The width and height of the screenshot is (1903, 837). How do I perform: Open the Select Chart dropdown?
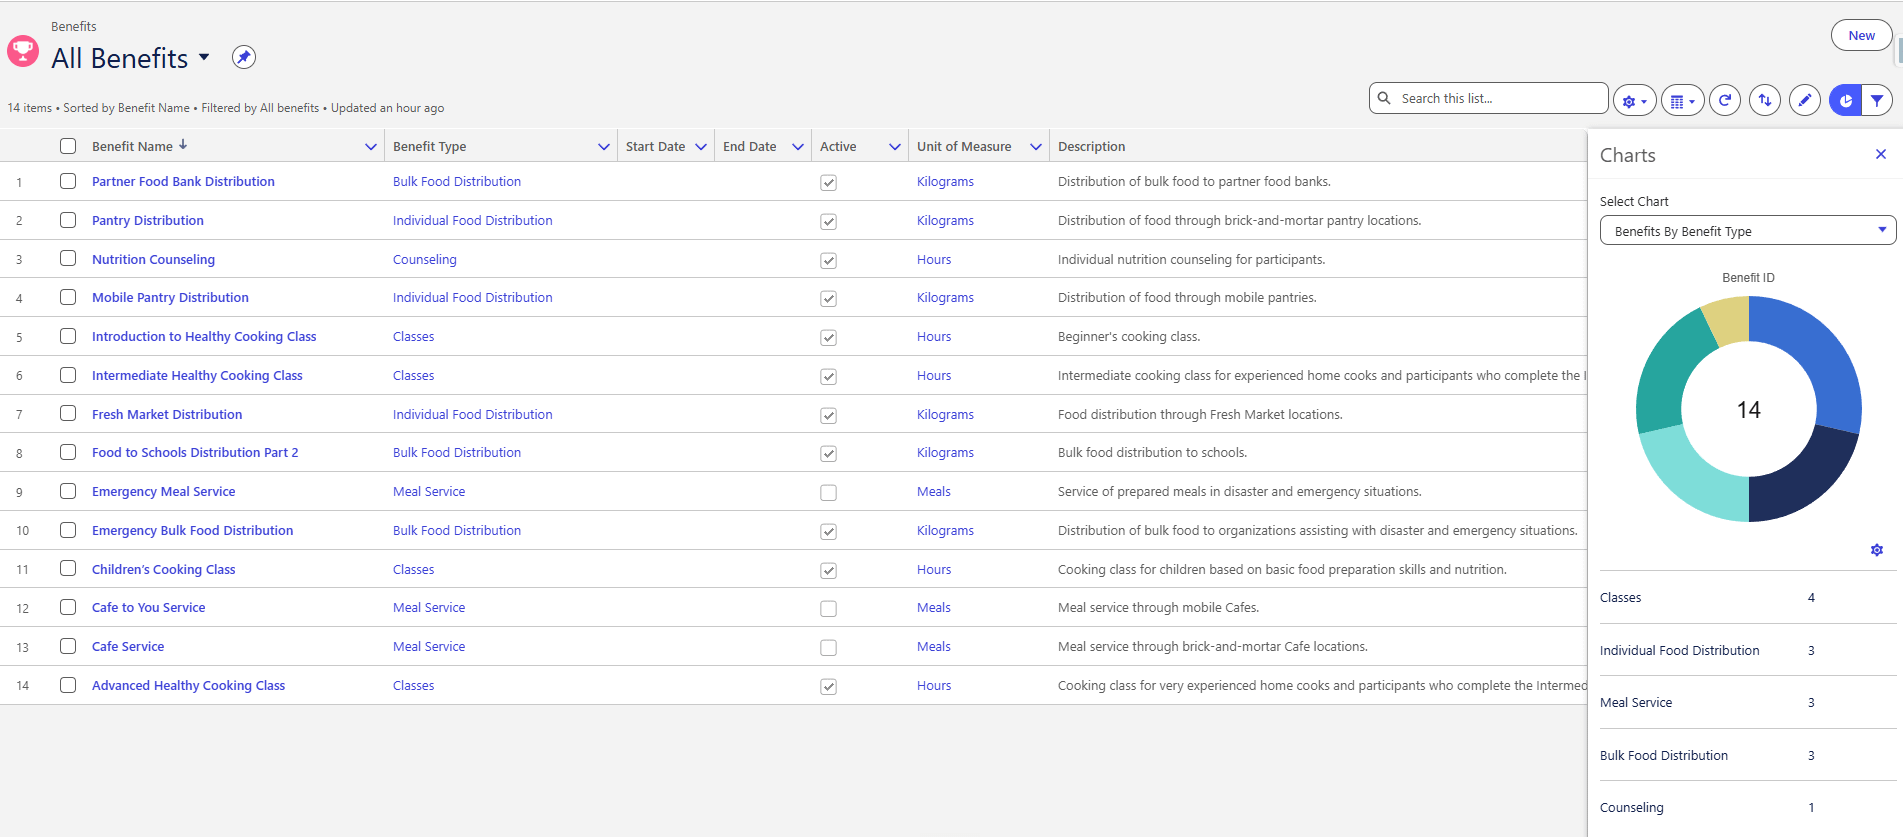pyautogui.click(x=1748, y=231)
